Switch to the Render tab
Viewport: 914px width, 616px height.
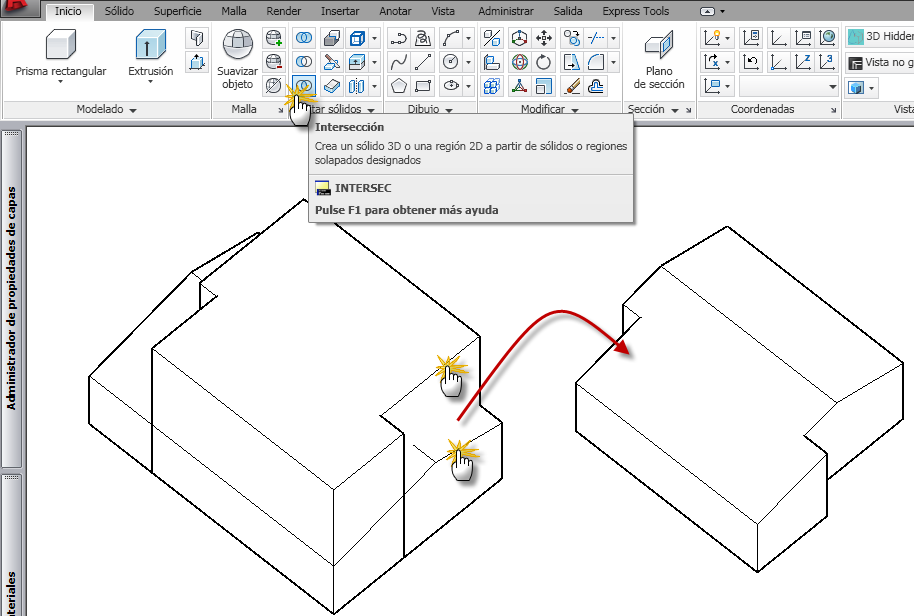coord(283,11)
